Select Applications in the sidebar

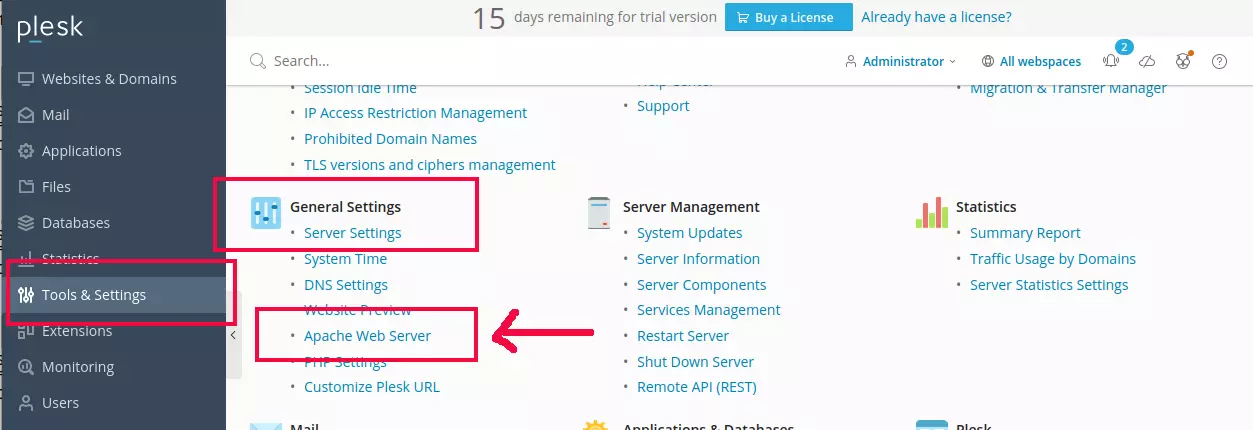point(82,151)
